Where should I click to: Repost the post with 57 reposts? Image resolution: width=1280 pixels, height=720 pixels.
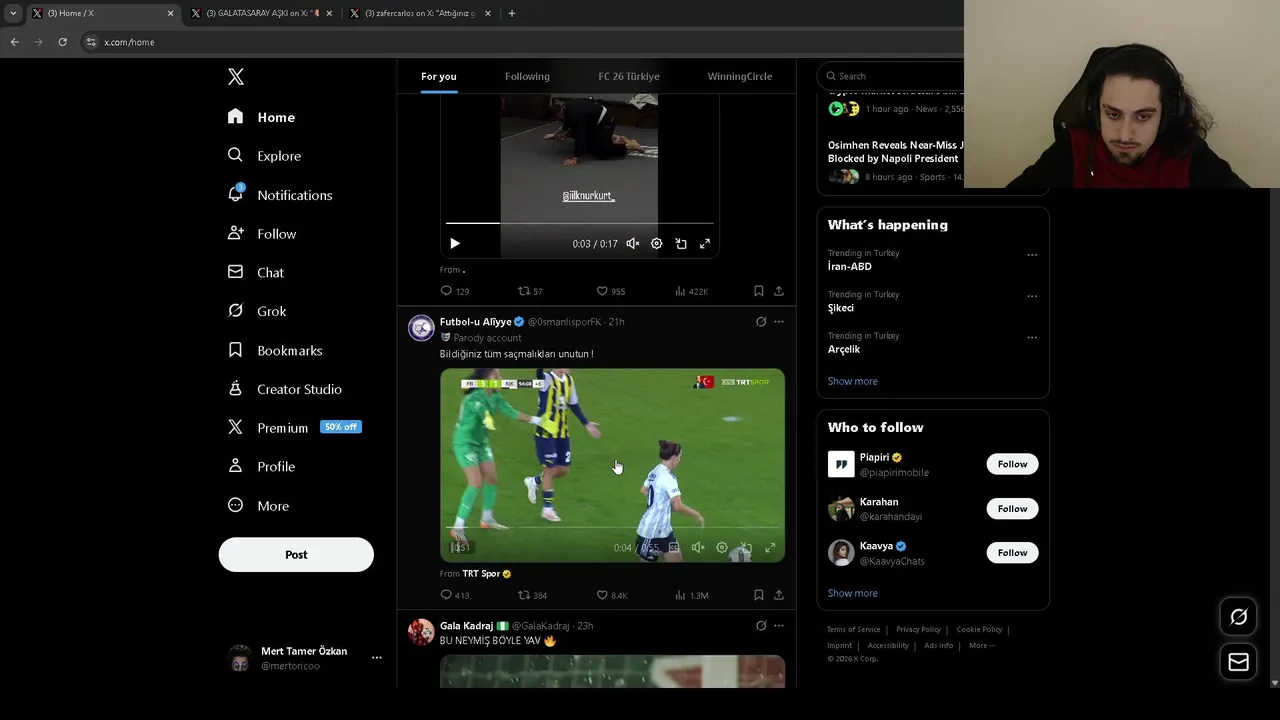coord(530,291)
